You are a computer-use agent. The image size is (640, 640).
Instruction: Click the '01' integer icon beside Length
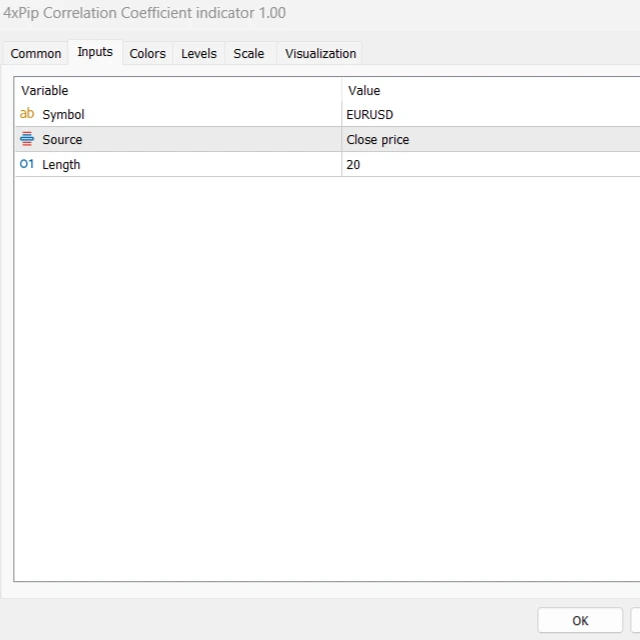tap(27, 164)
